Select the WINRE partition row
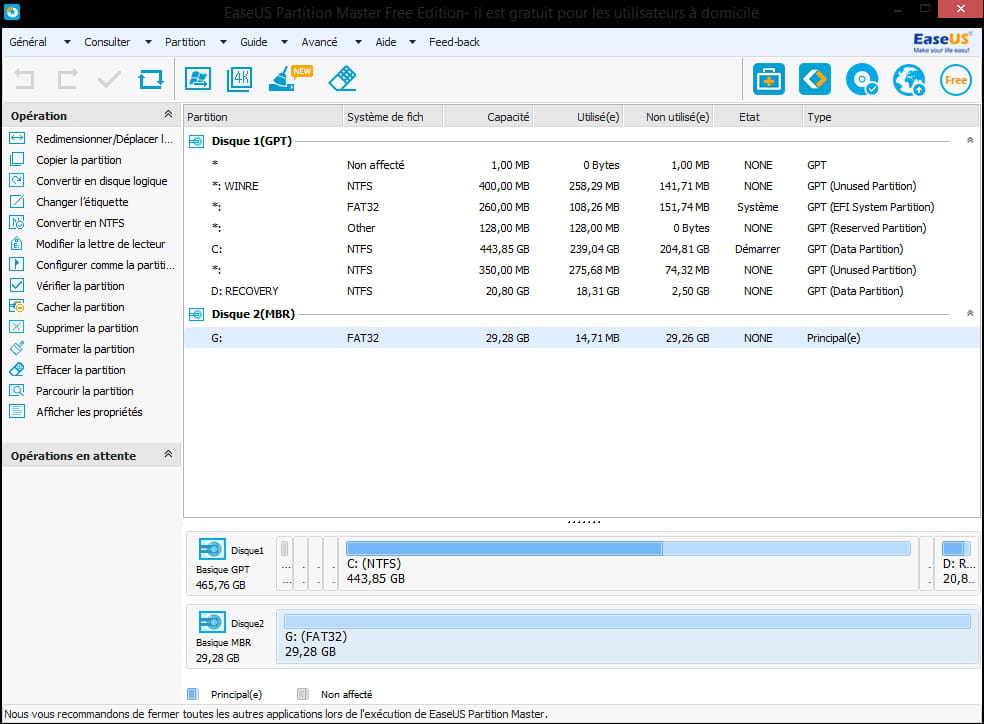Viewport: 984px width, 724px height. pyautogui.click(x=581, y=186)
